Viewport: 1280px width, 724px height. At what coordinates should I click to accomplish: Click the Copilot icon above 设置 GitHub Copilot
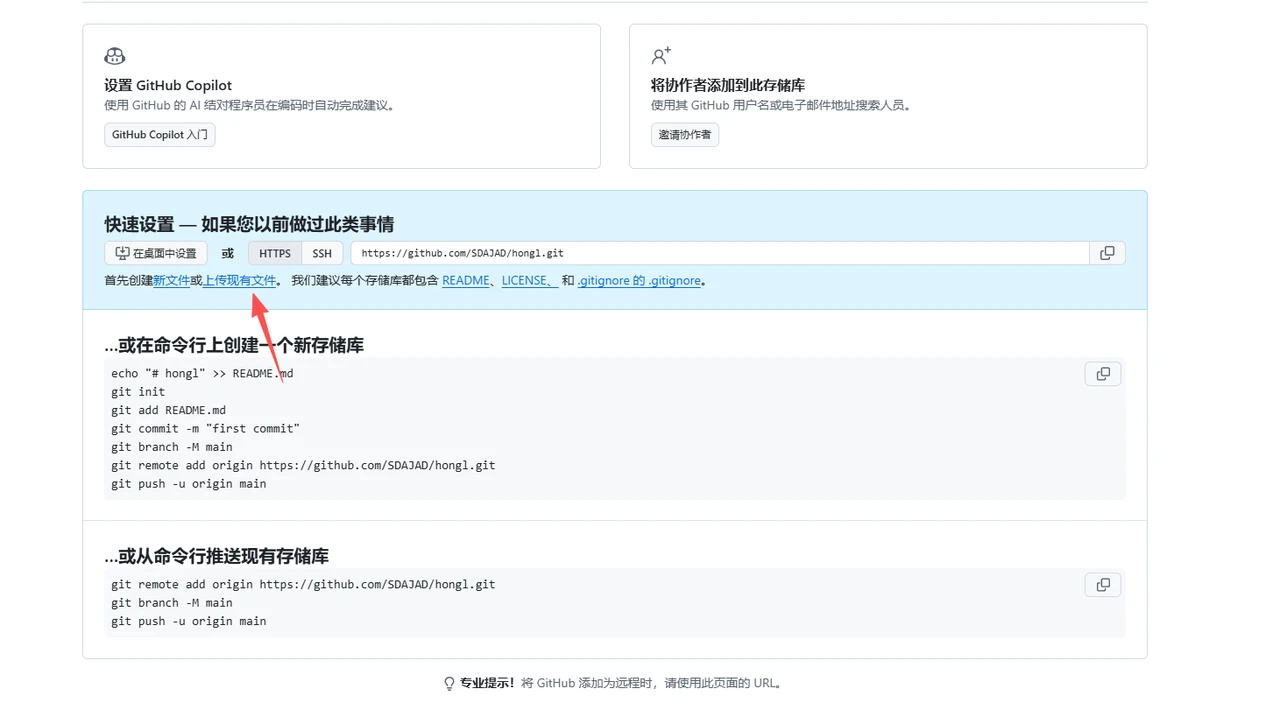(x=114, y=55)
